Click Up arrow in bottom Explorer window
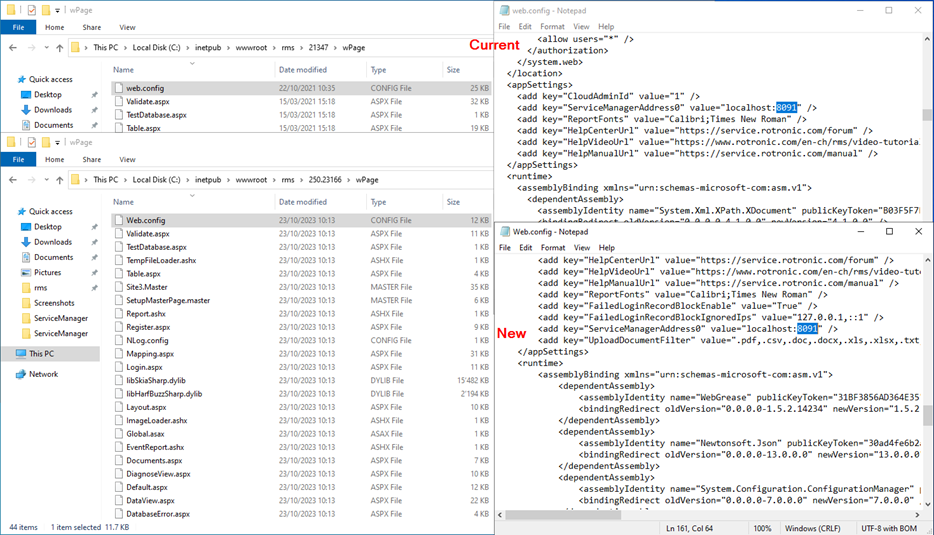Screen dimensions: 934x535 pyautogui.click(x=60, y=180)
